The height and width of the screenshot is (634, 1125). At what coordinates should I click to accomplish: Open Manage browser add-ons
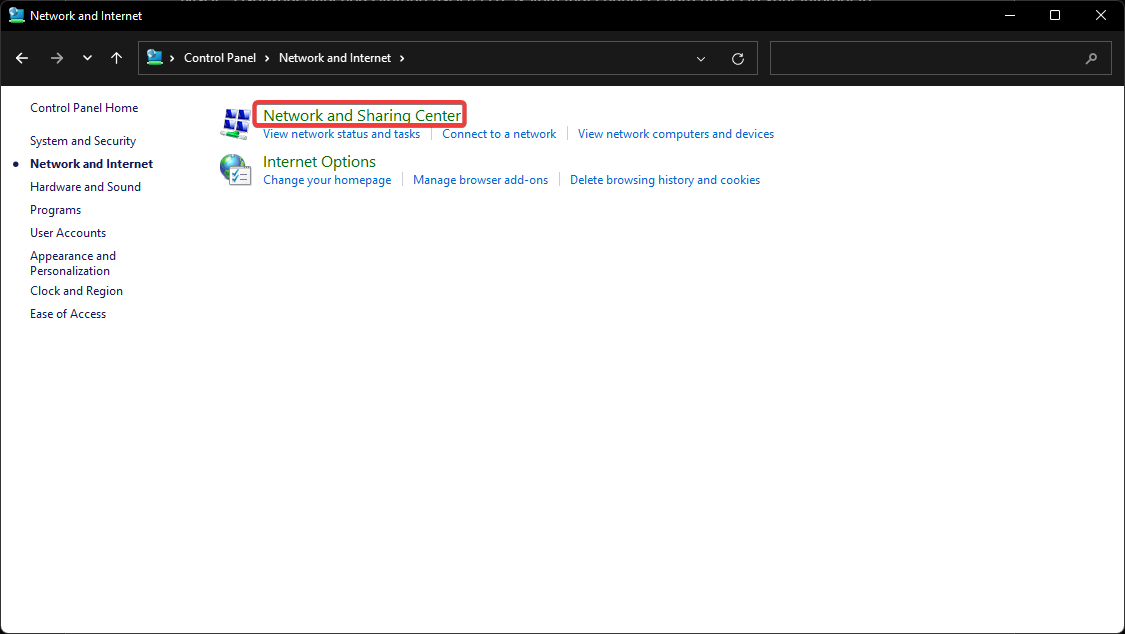coord(480,179)
